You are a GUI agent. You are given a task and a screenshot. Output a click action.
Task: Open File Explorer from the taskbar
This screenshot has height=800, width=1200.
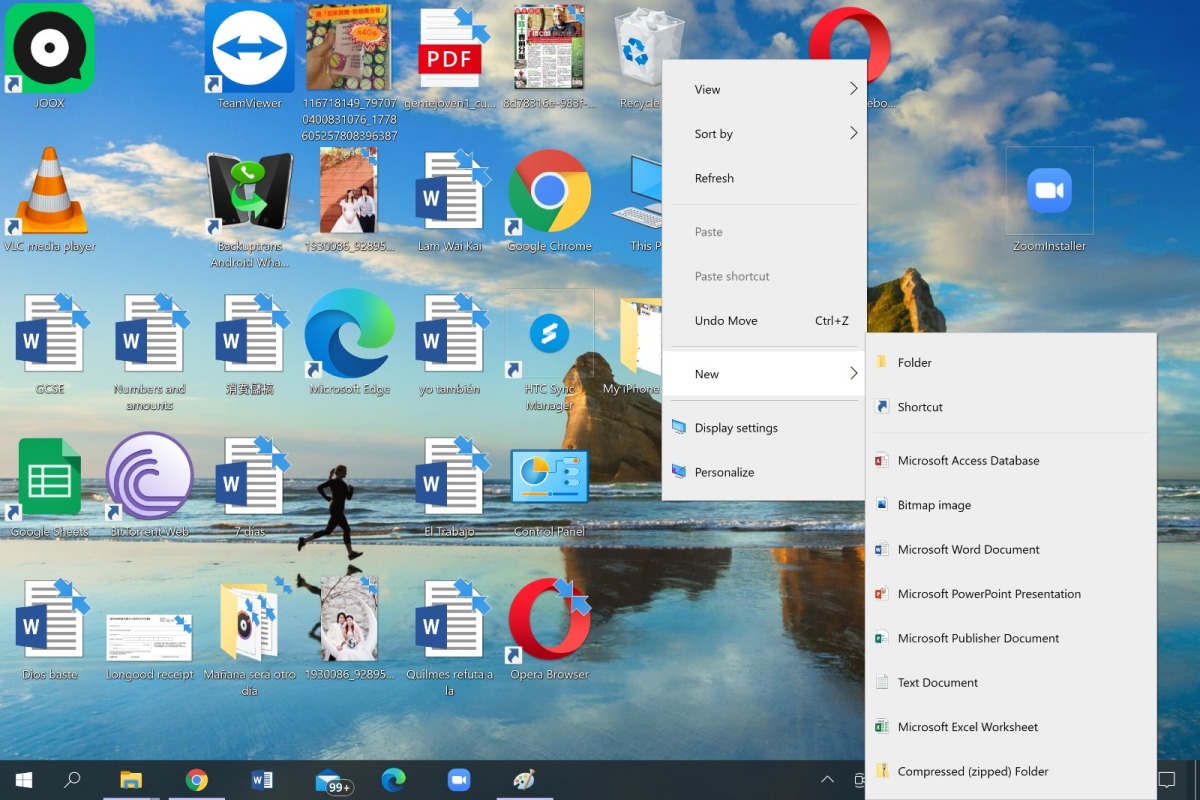click(x=131, y=780)
